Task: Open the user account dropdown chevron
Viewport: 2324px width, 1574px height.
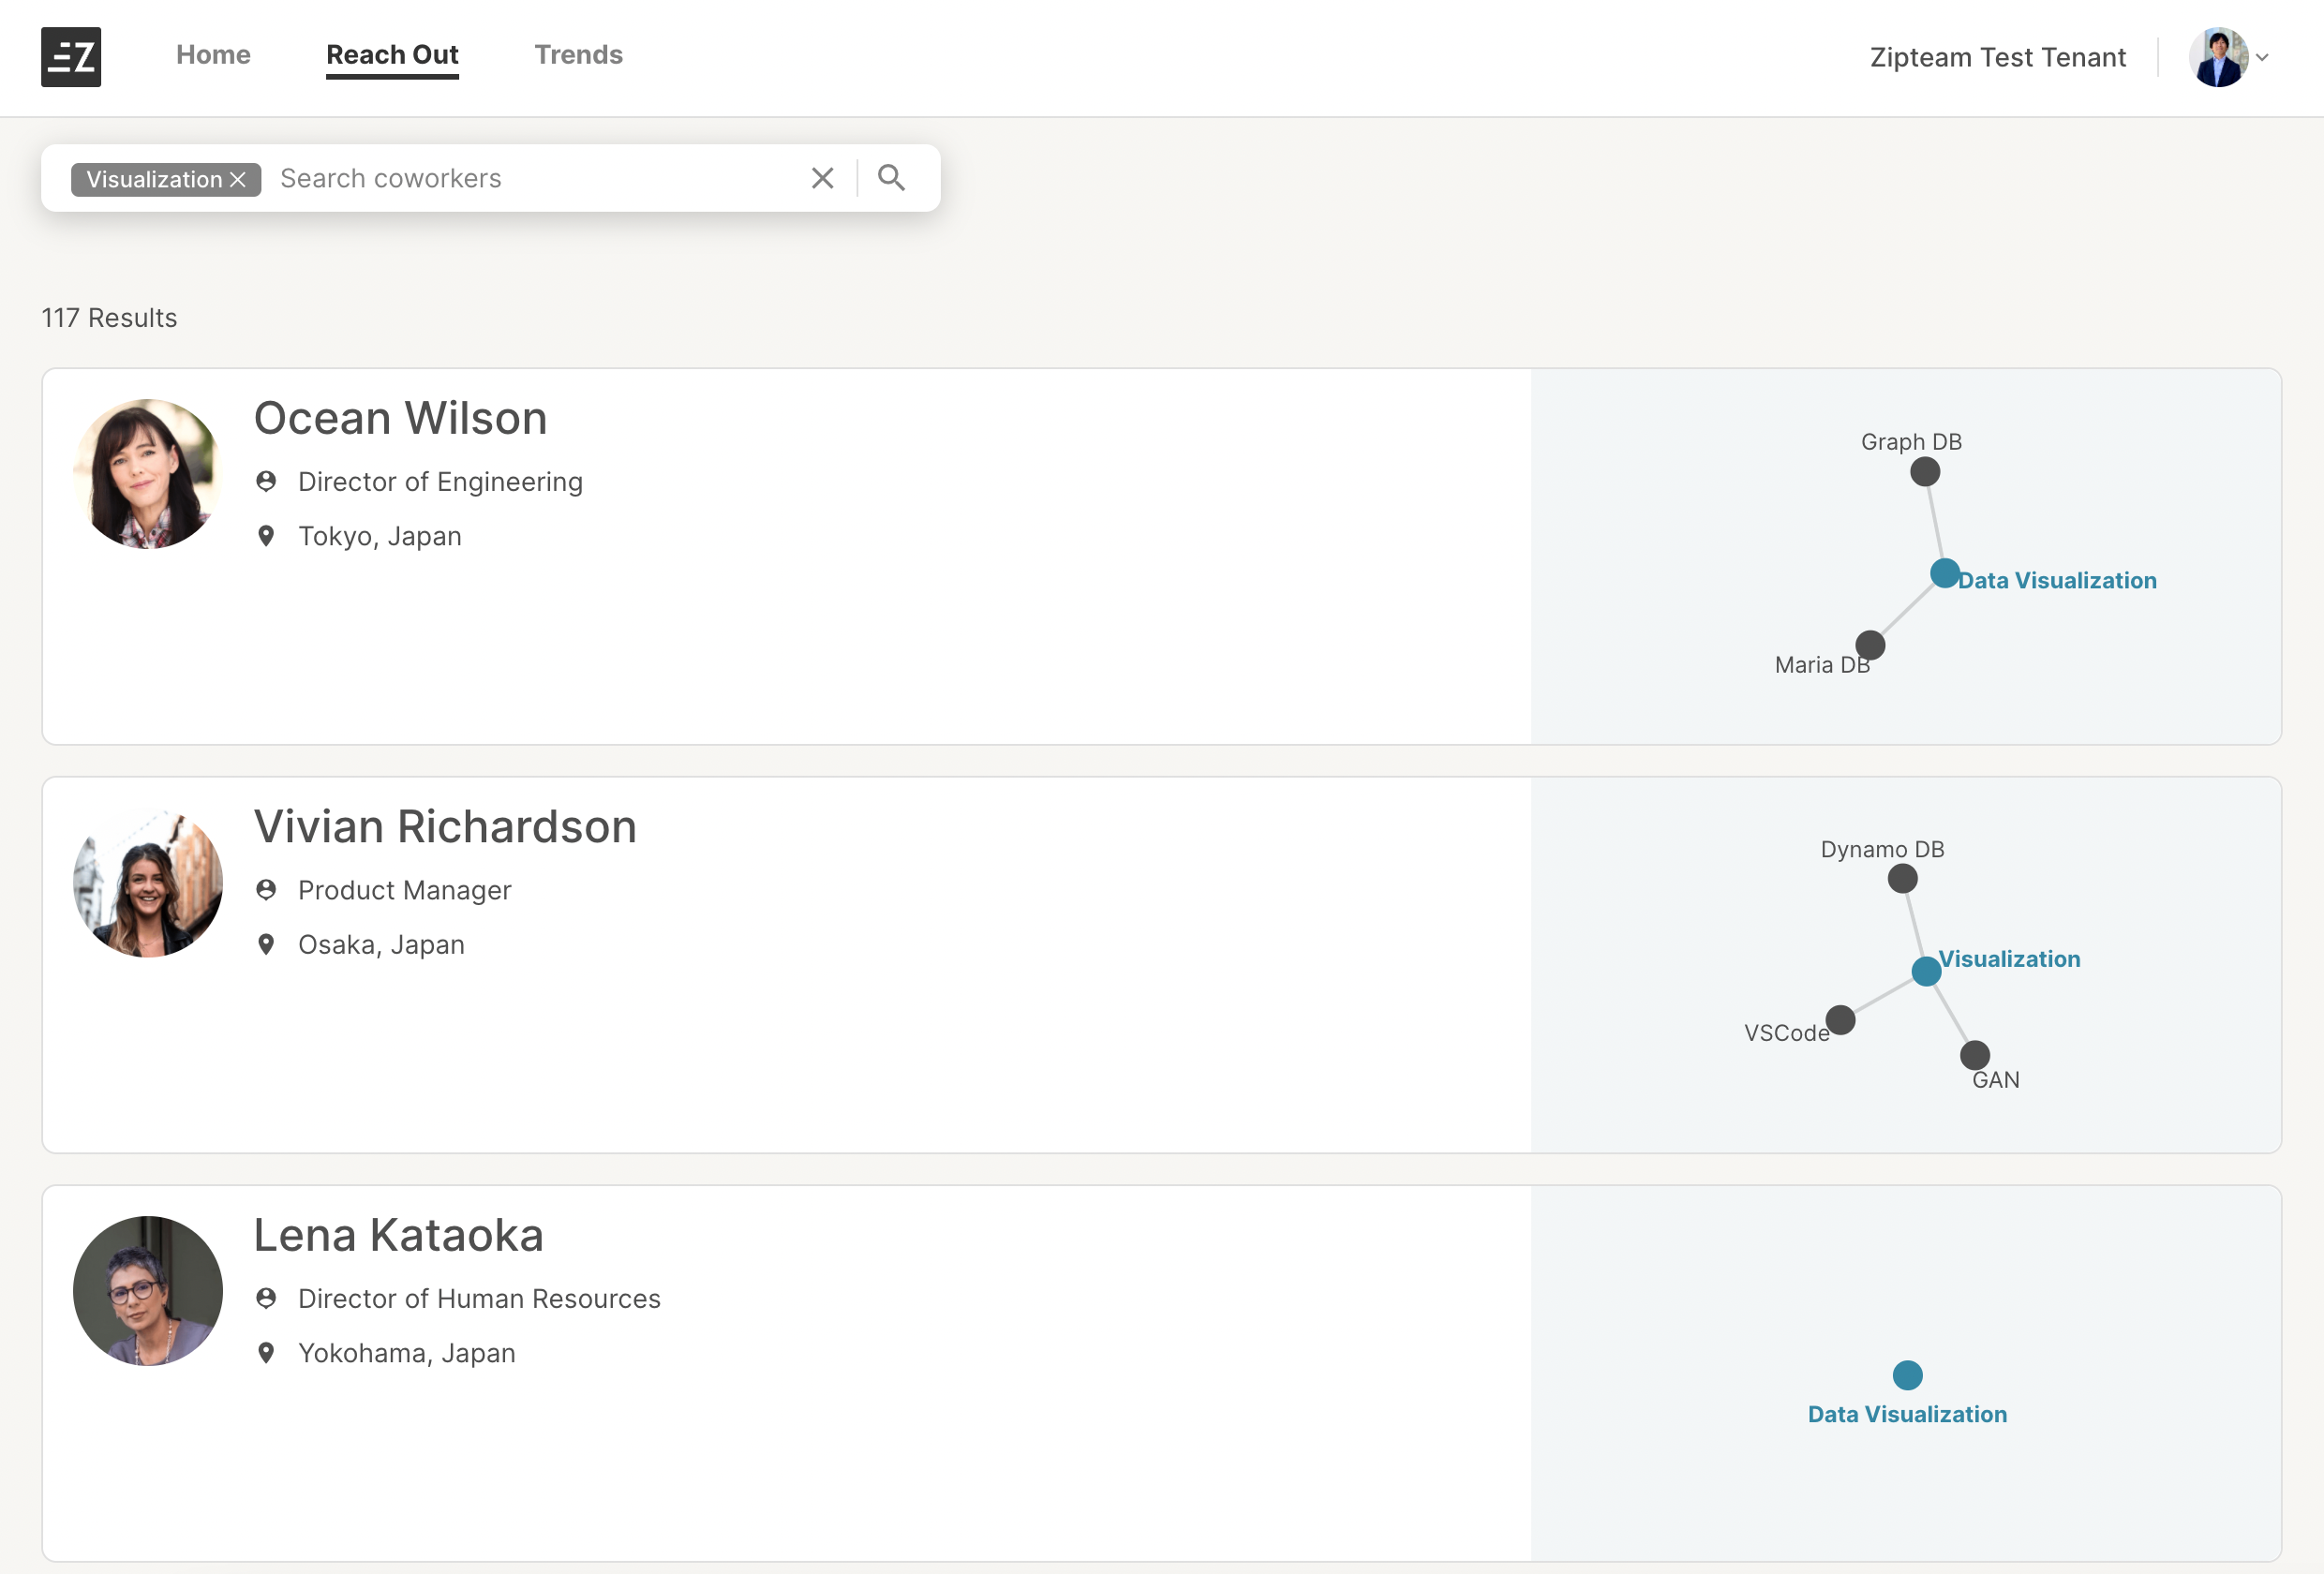Action: [x=2262, y=58]
